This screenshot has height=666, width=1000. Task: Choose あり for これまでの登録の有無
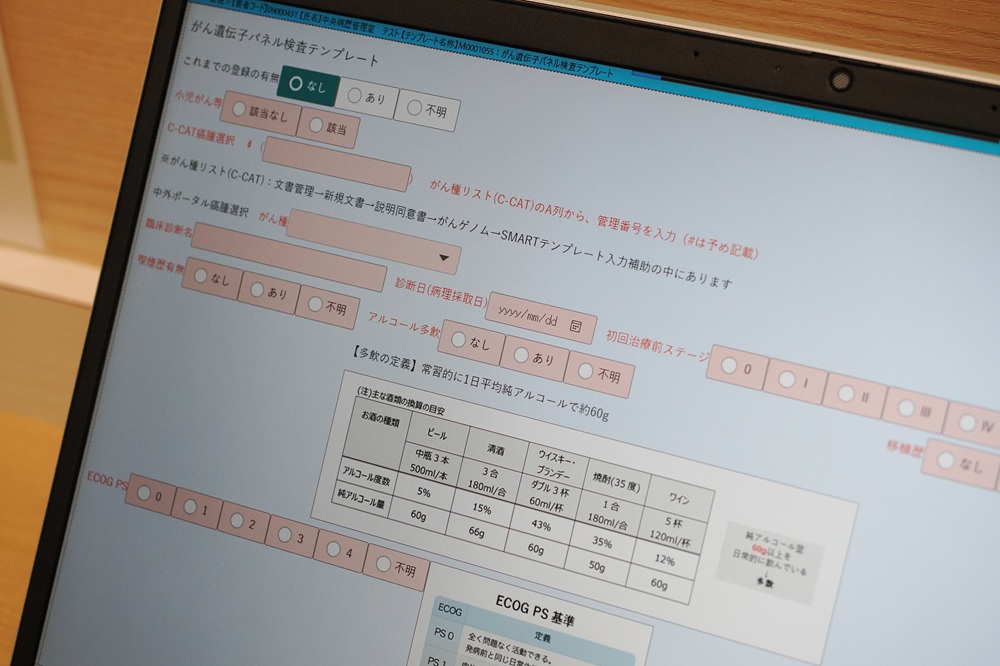click(x=365, y=98)
